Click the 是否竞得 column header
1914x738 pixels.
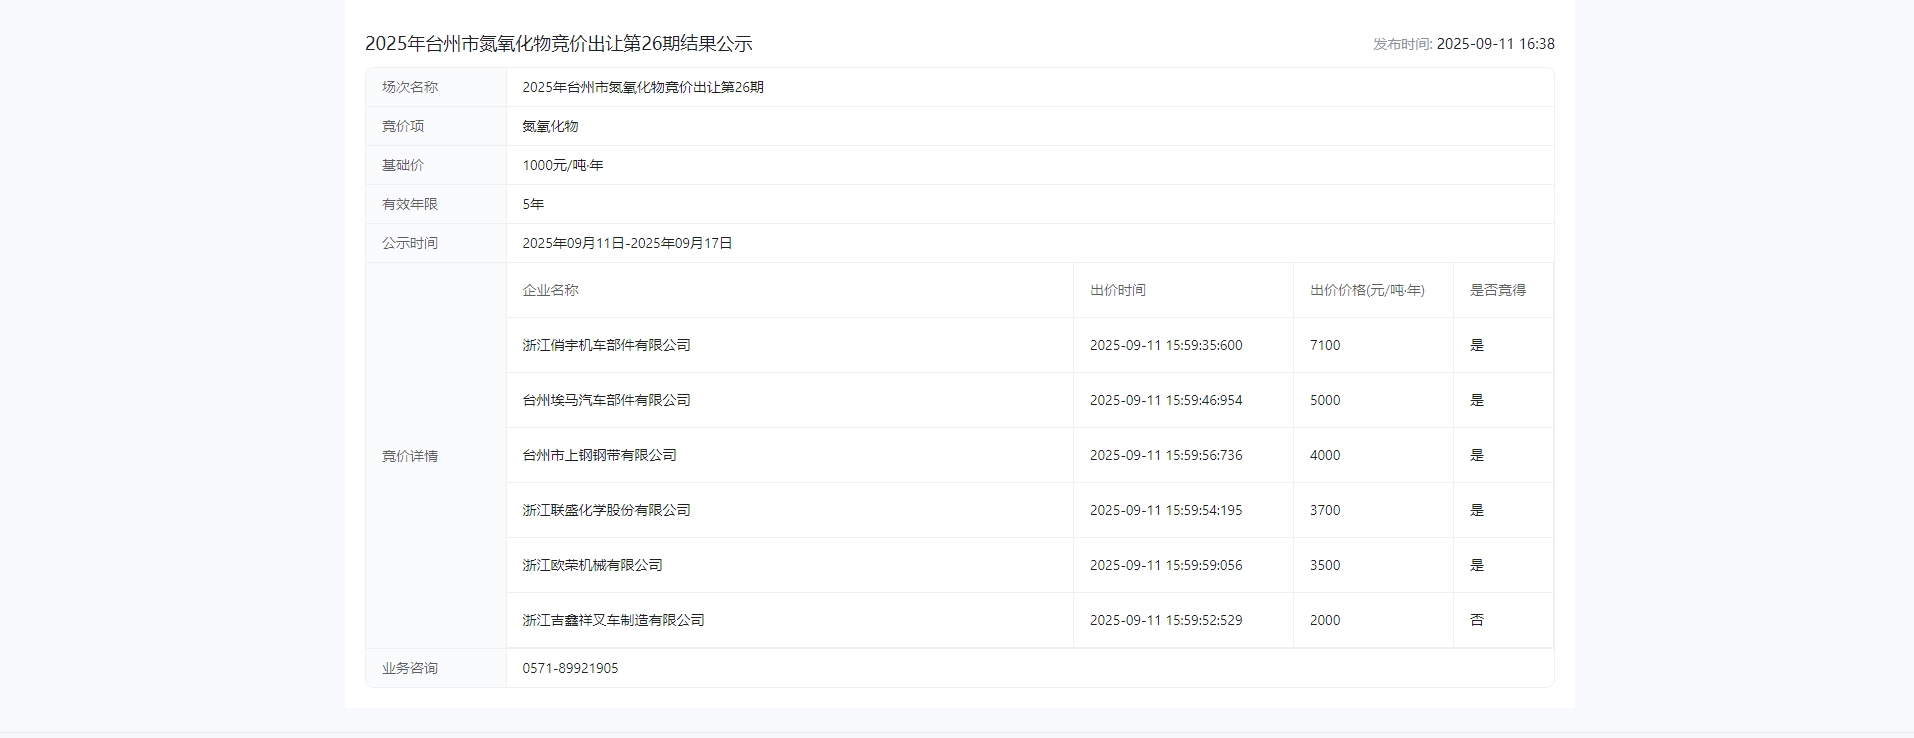point(1497,290)
